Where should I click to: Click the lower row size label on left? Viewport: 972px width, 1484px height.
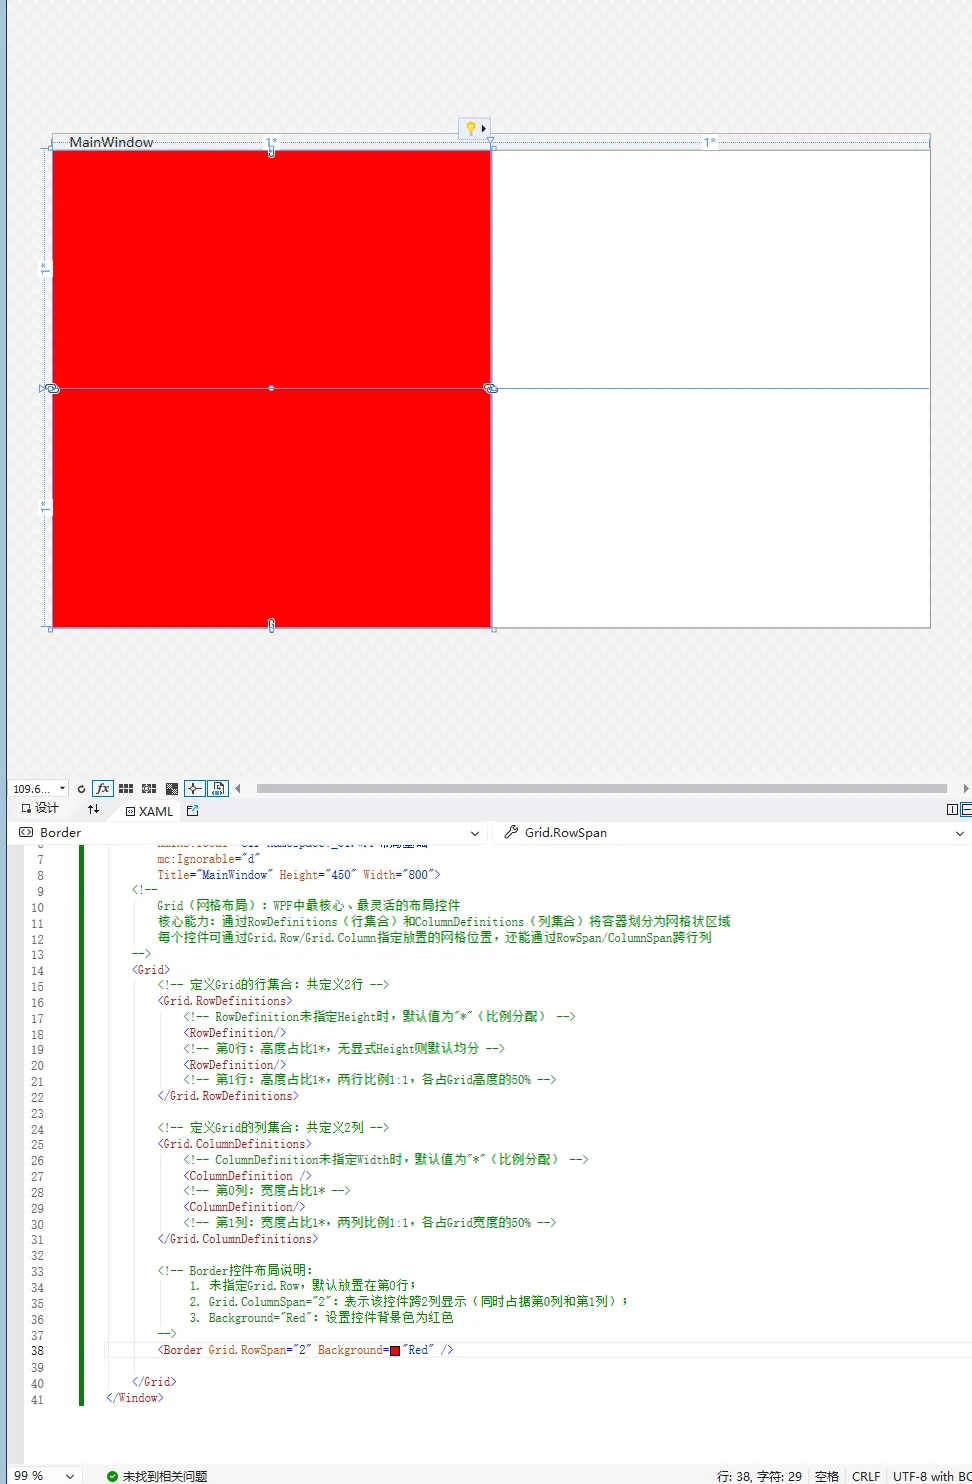tap(44, 508)
